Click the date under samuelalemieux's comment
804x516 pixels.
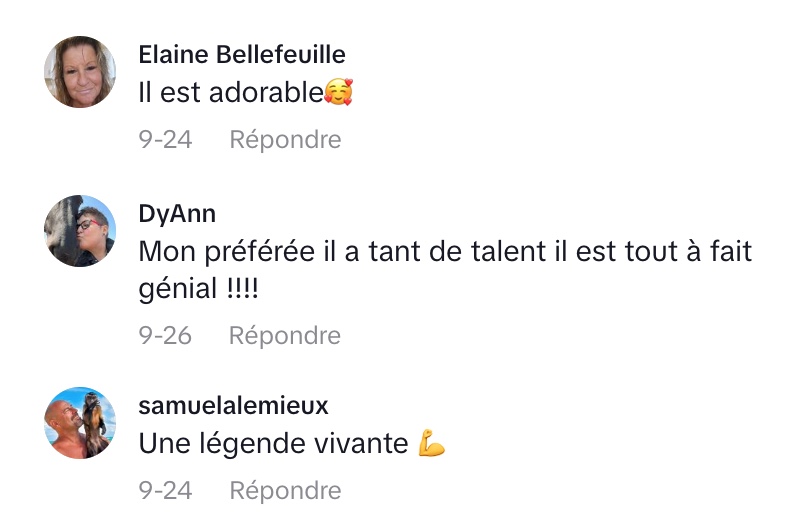point(165,491)
